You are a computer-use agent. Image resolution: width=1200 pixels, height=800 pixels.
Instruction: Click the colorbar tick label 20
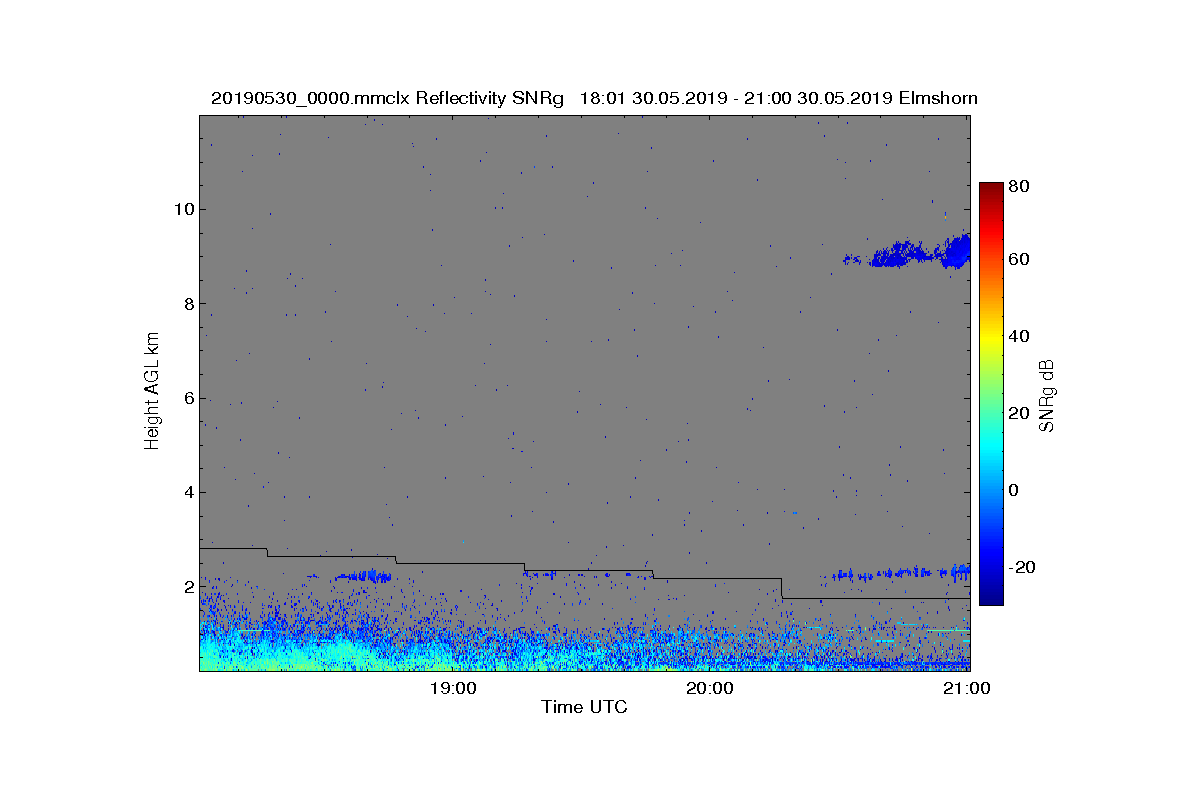coord(1020,413)
